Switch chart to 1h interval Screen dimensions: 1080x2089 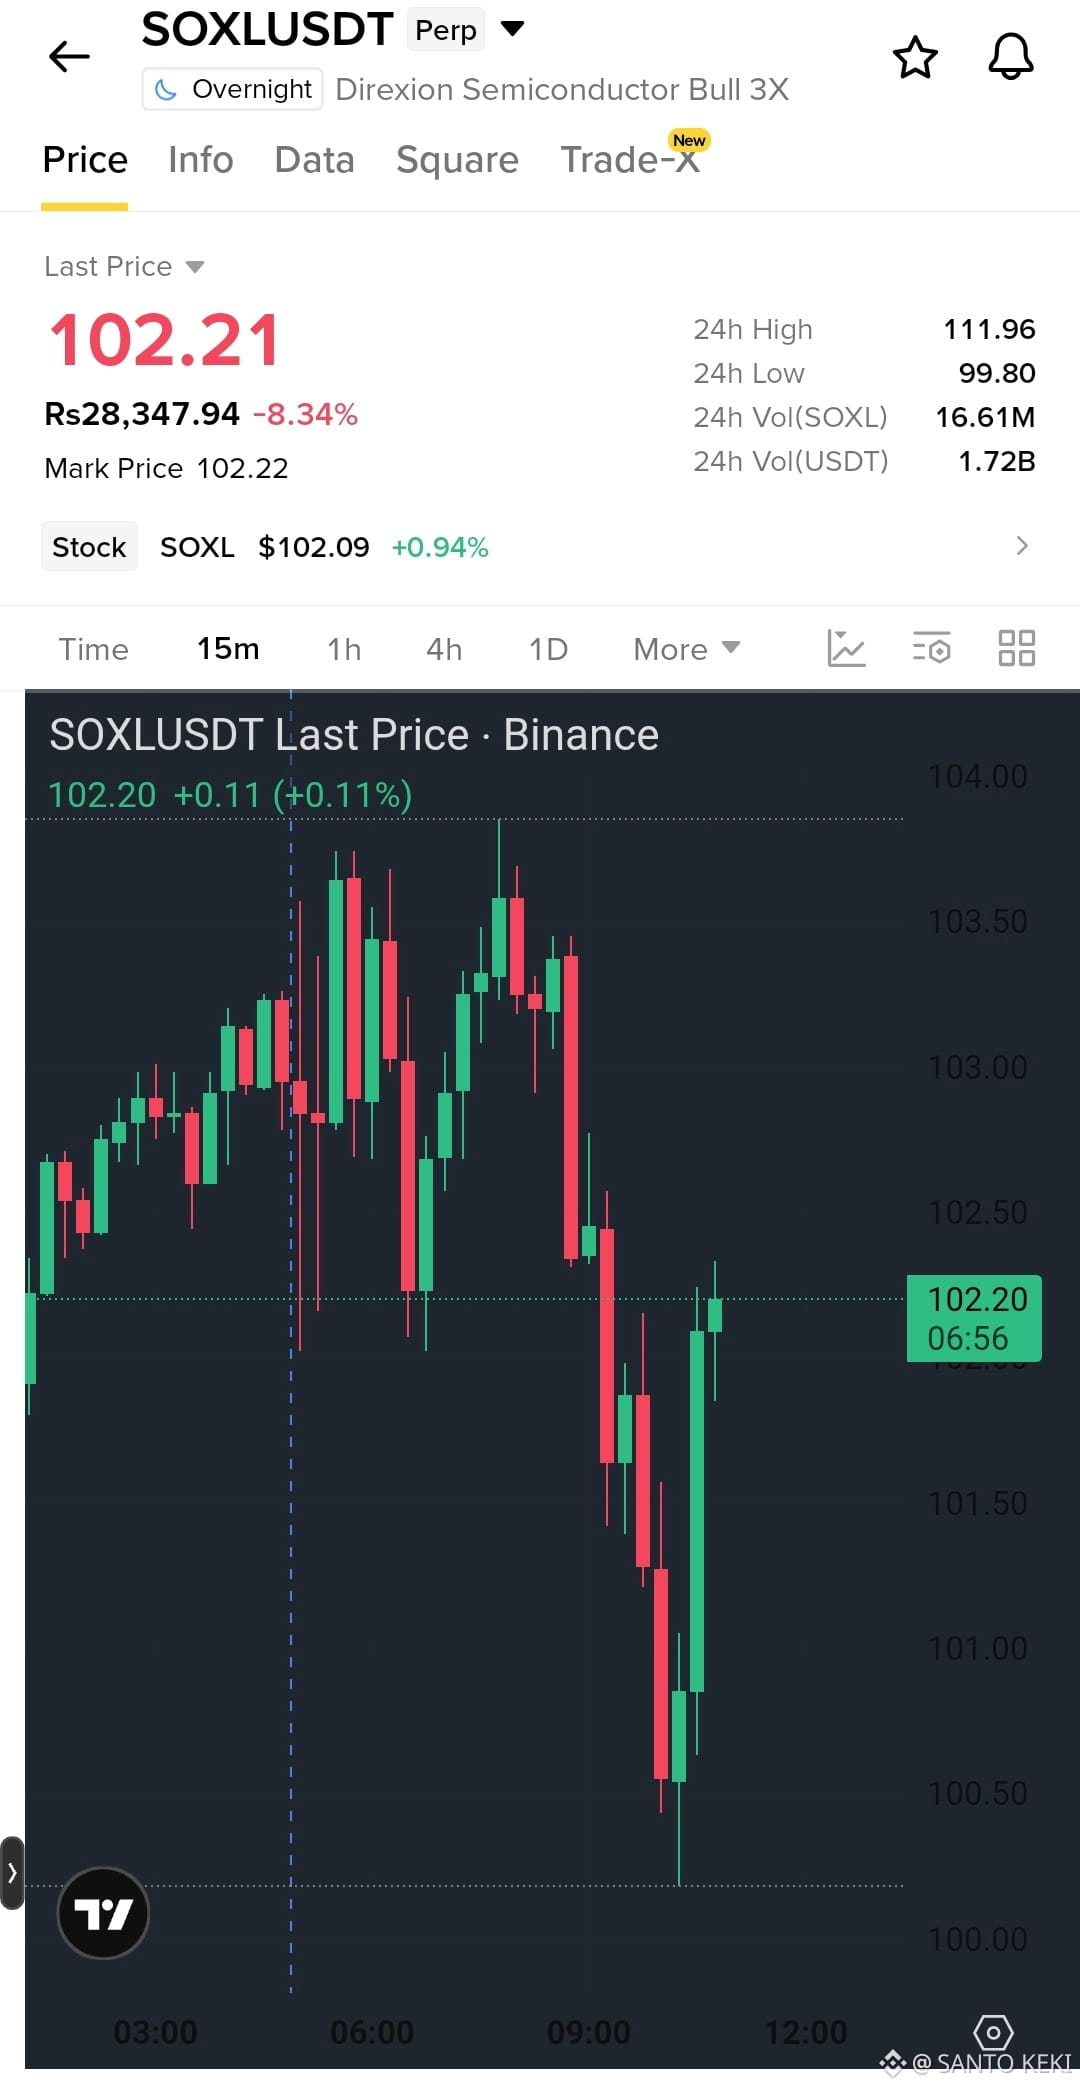pyautogui.click(x=344, y=649)
